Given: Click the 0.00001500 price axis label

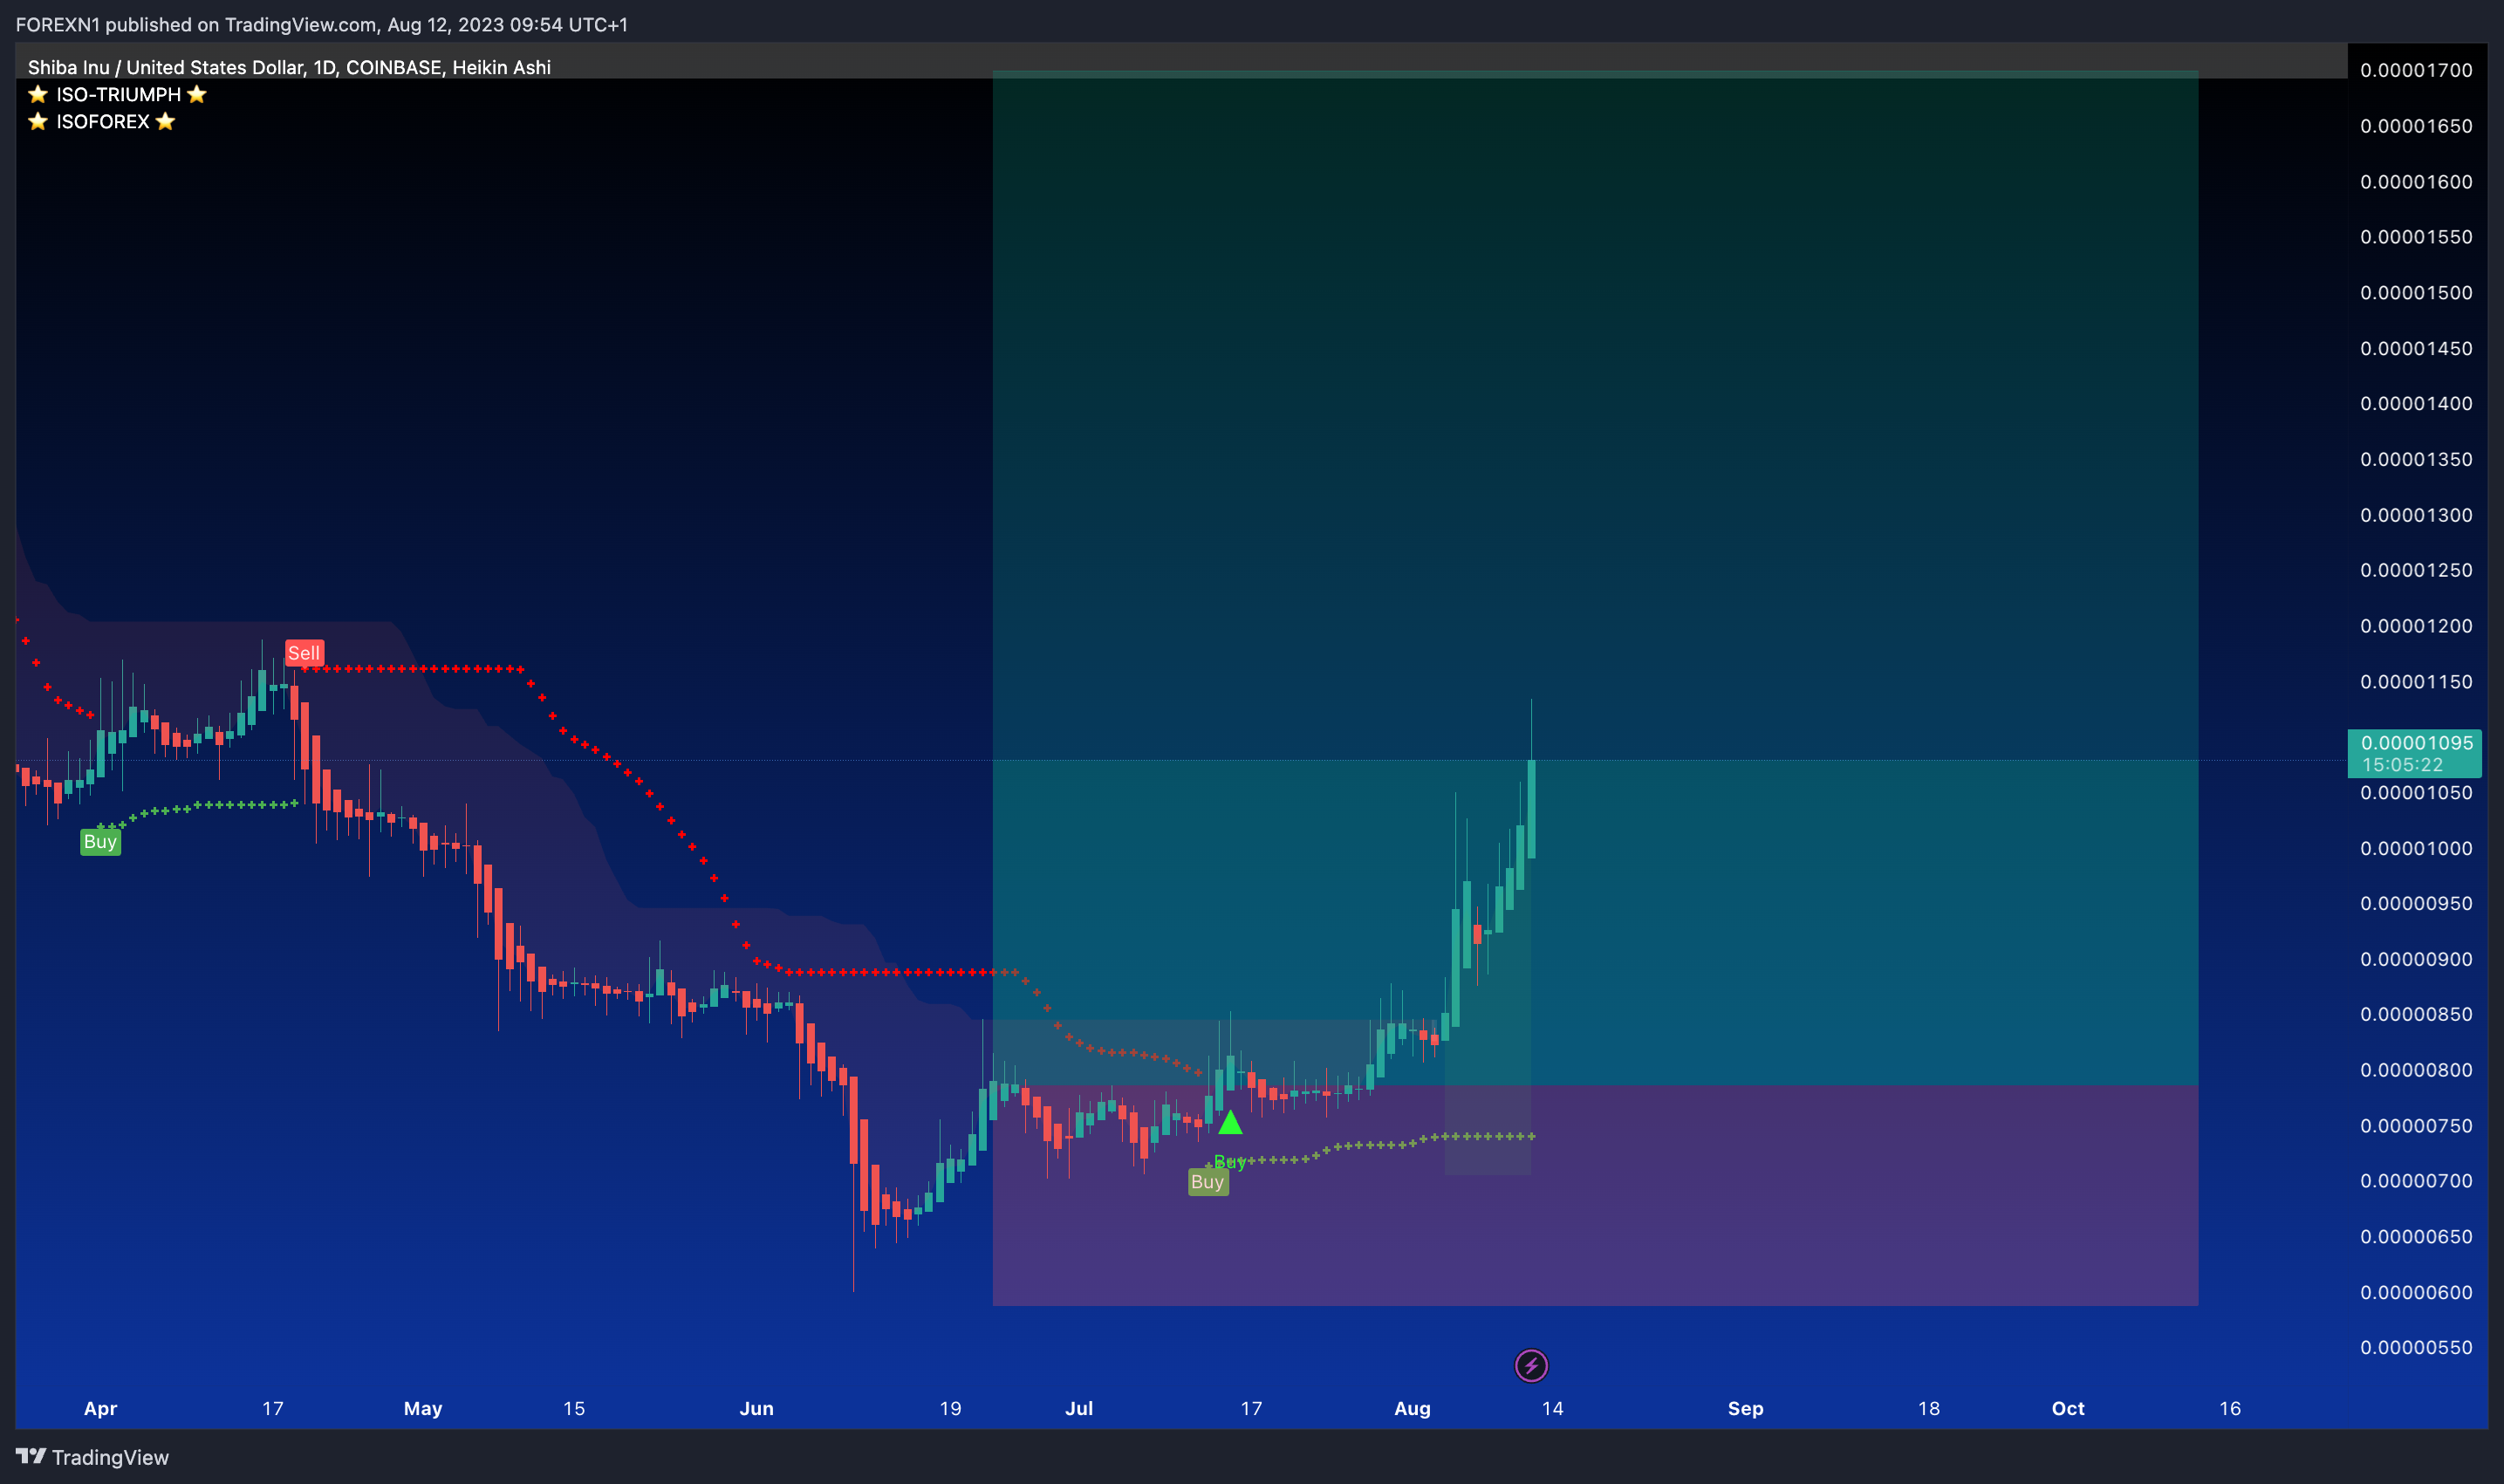Looking at the screenshot, I should click(2416, 293).
